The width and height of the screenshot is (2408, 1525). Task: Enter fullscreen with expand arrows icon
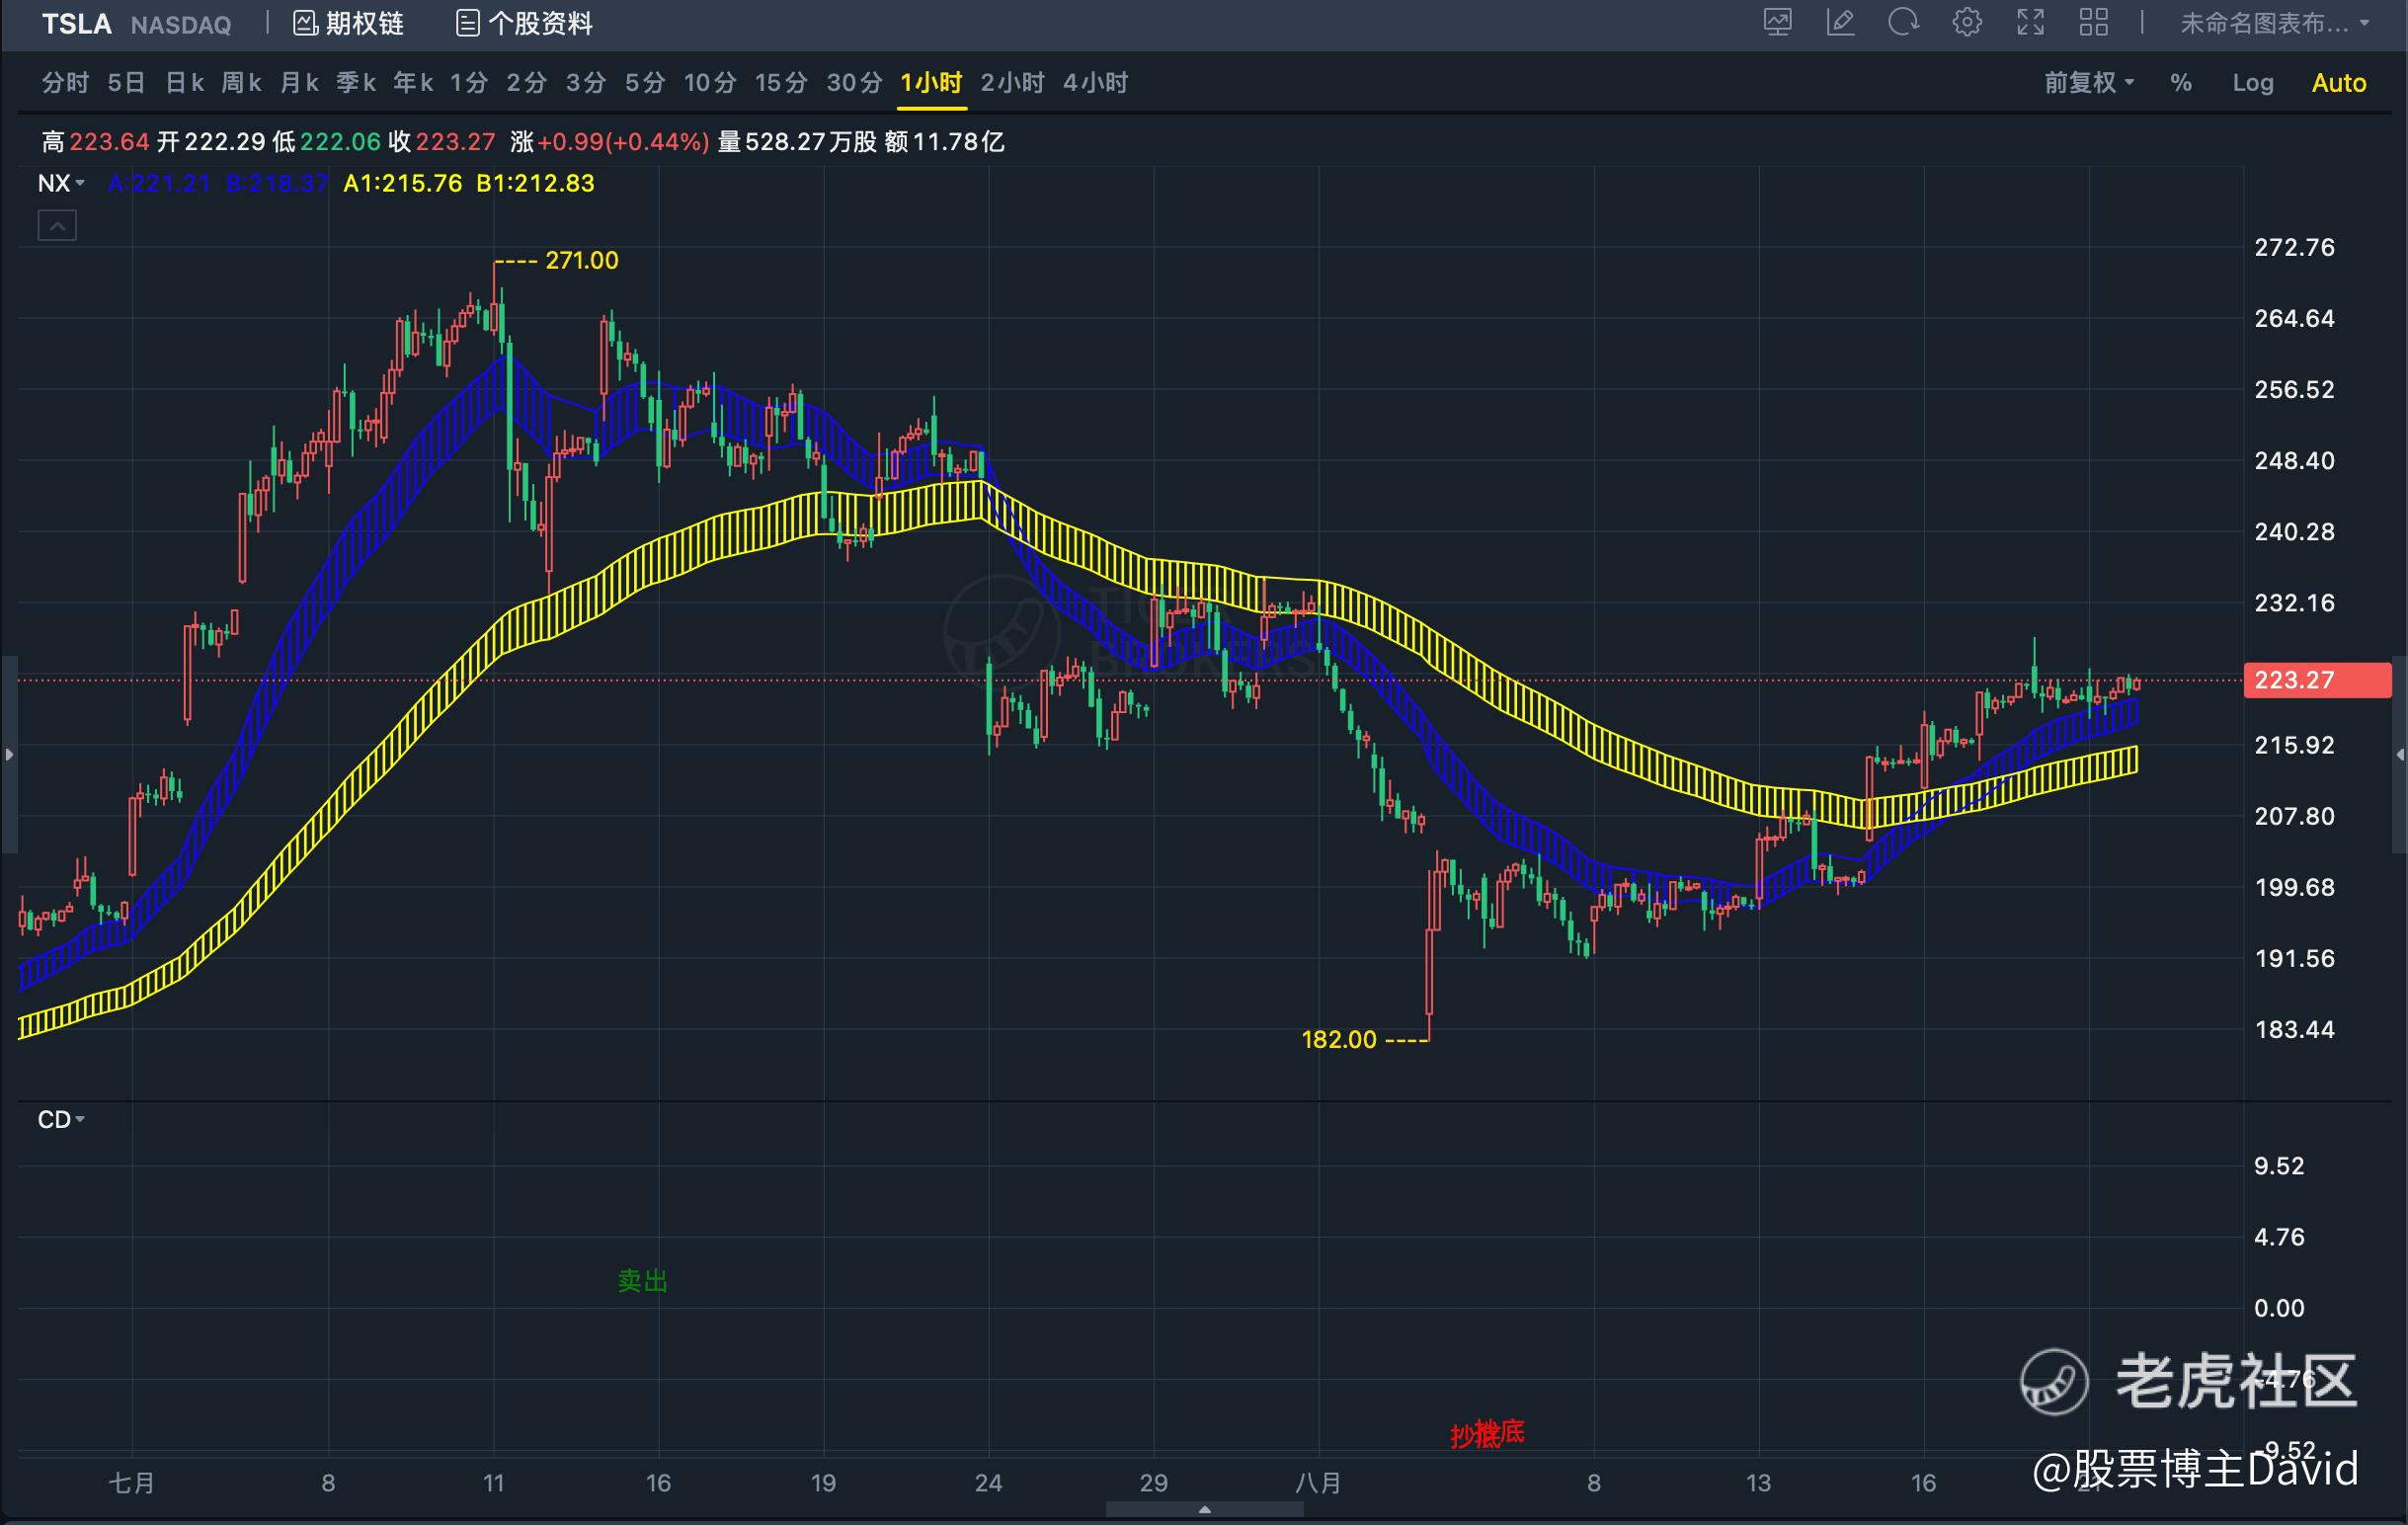(x=2030, y=22)
